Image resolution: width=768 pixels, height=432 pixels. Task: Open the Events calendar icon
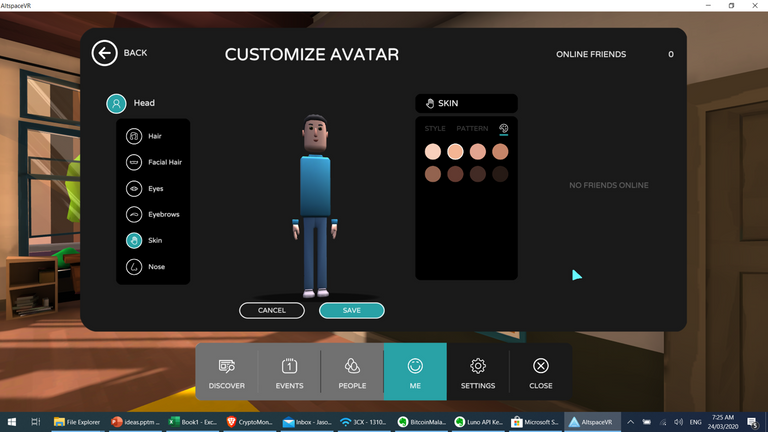tap(289, 366)
